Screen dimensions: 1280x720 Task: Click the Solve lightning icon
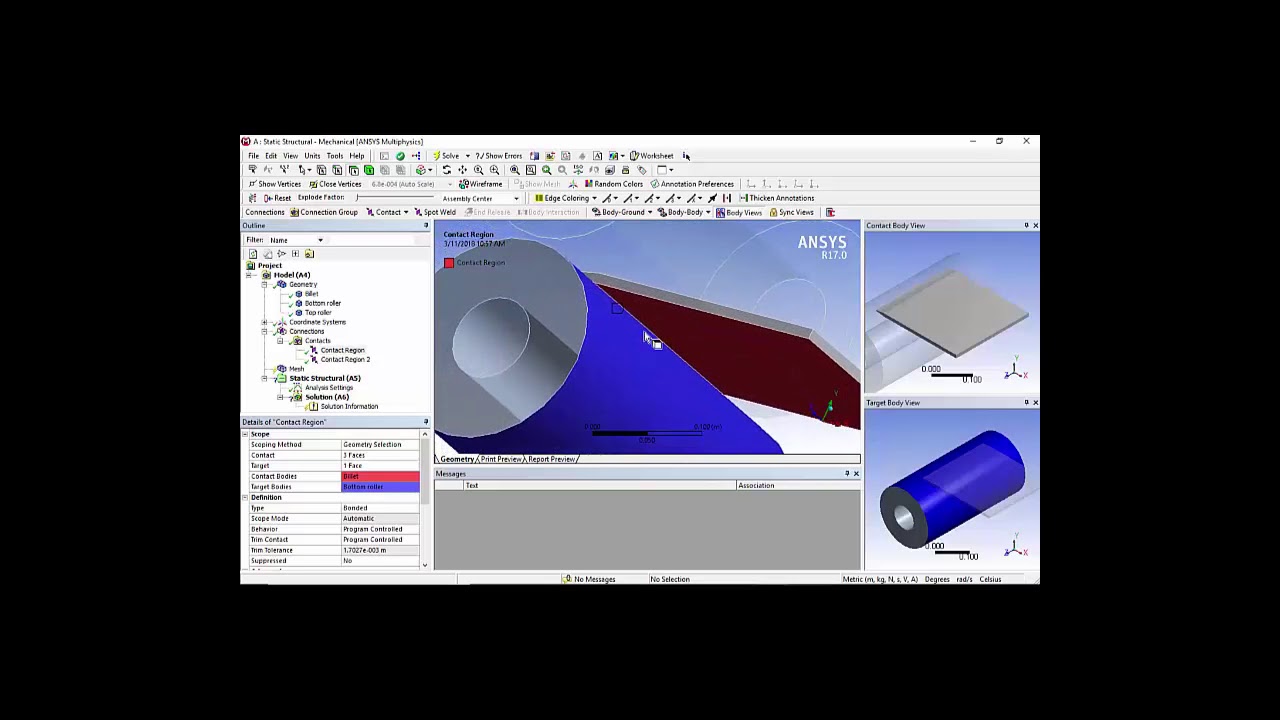coord(436,156)
